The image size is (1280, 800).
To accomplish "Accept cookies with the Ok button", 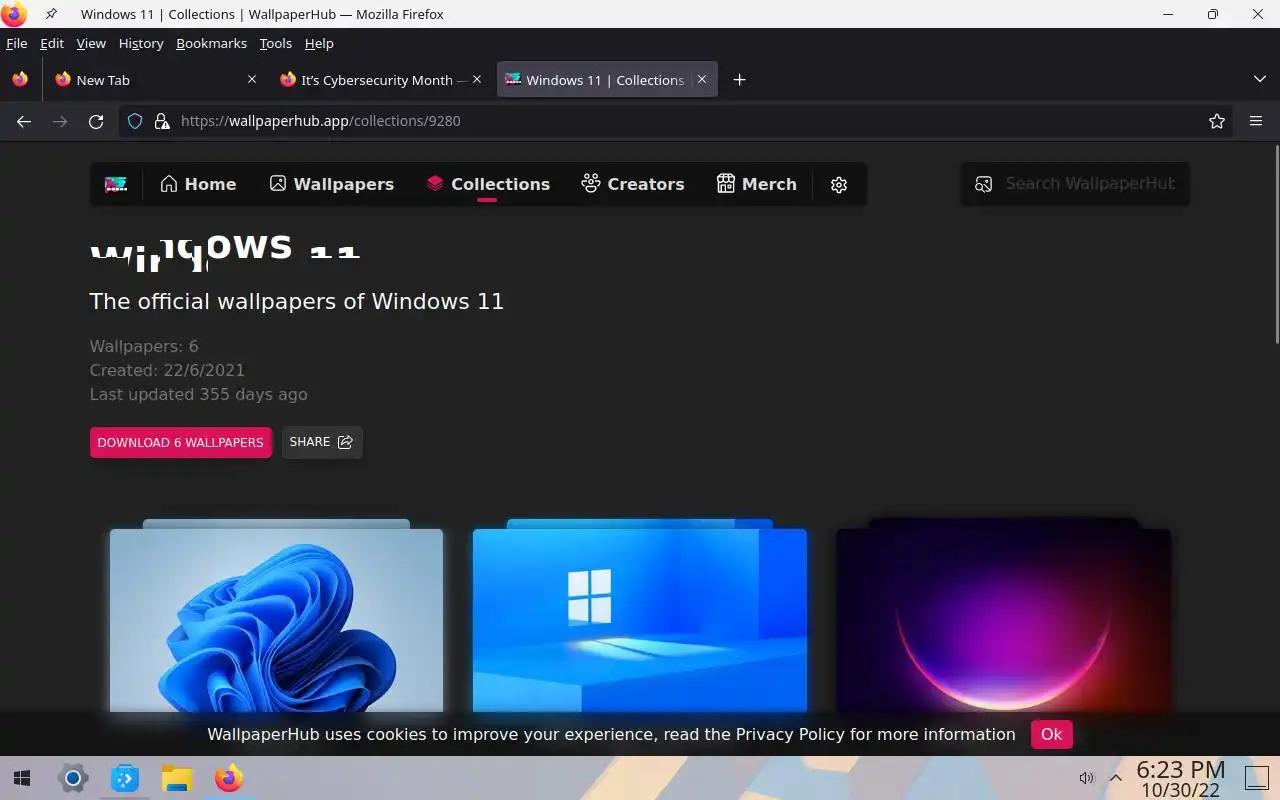I will [x=1052, y=734].
